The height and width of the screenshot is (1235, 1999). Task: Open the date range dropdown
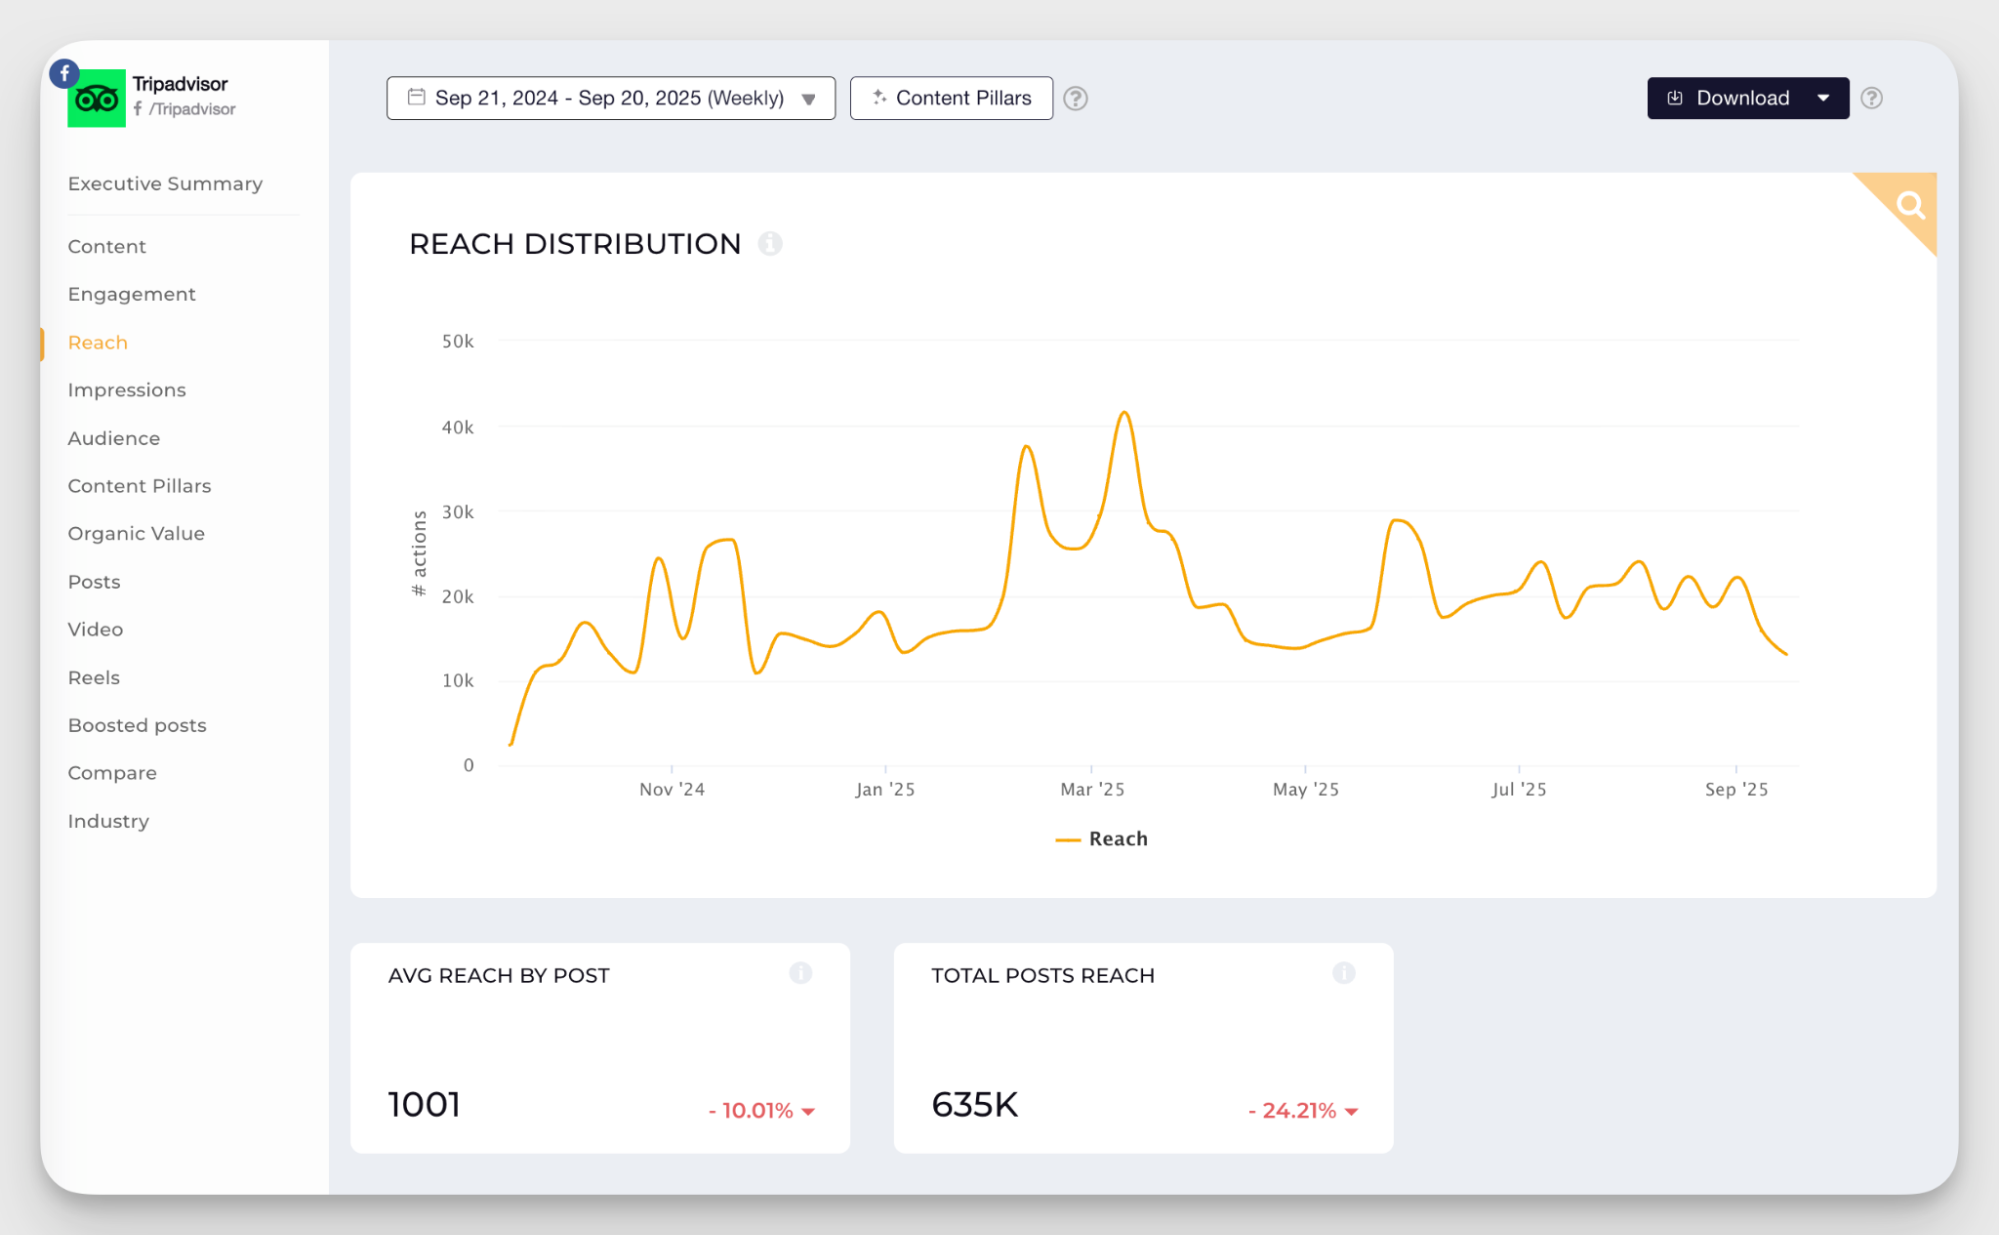click(x=610, y=98)
